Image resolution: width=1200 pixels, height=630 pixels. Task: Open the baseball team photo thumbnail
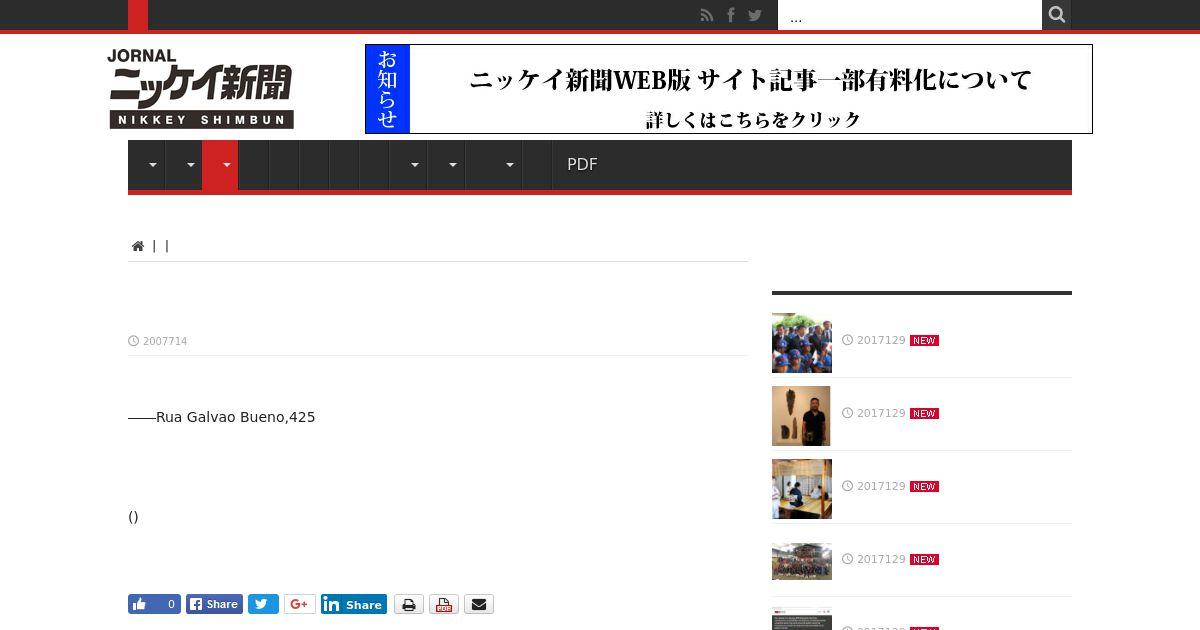pos(801,343)
